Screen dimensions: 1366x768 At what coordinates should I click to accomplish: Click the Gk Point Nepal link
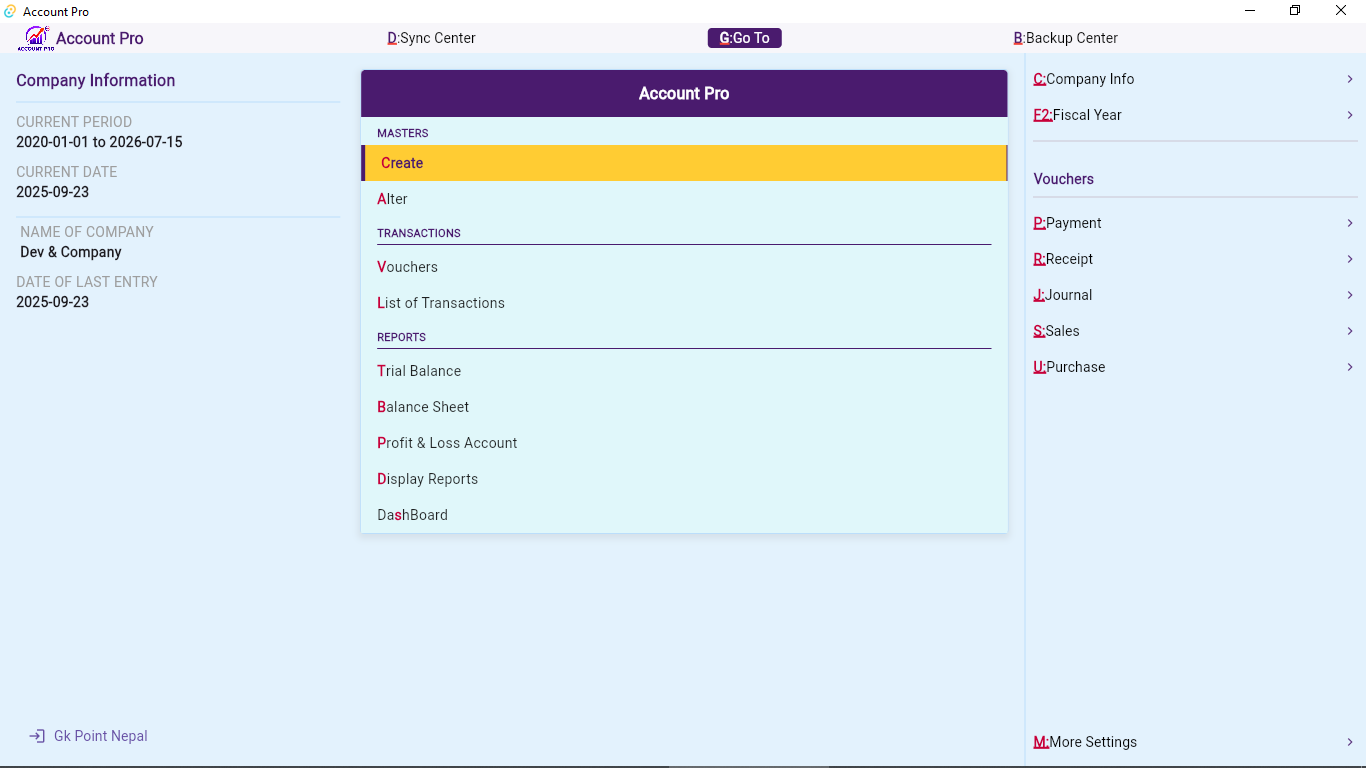(101, 736)
